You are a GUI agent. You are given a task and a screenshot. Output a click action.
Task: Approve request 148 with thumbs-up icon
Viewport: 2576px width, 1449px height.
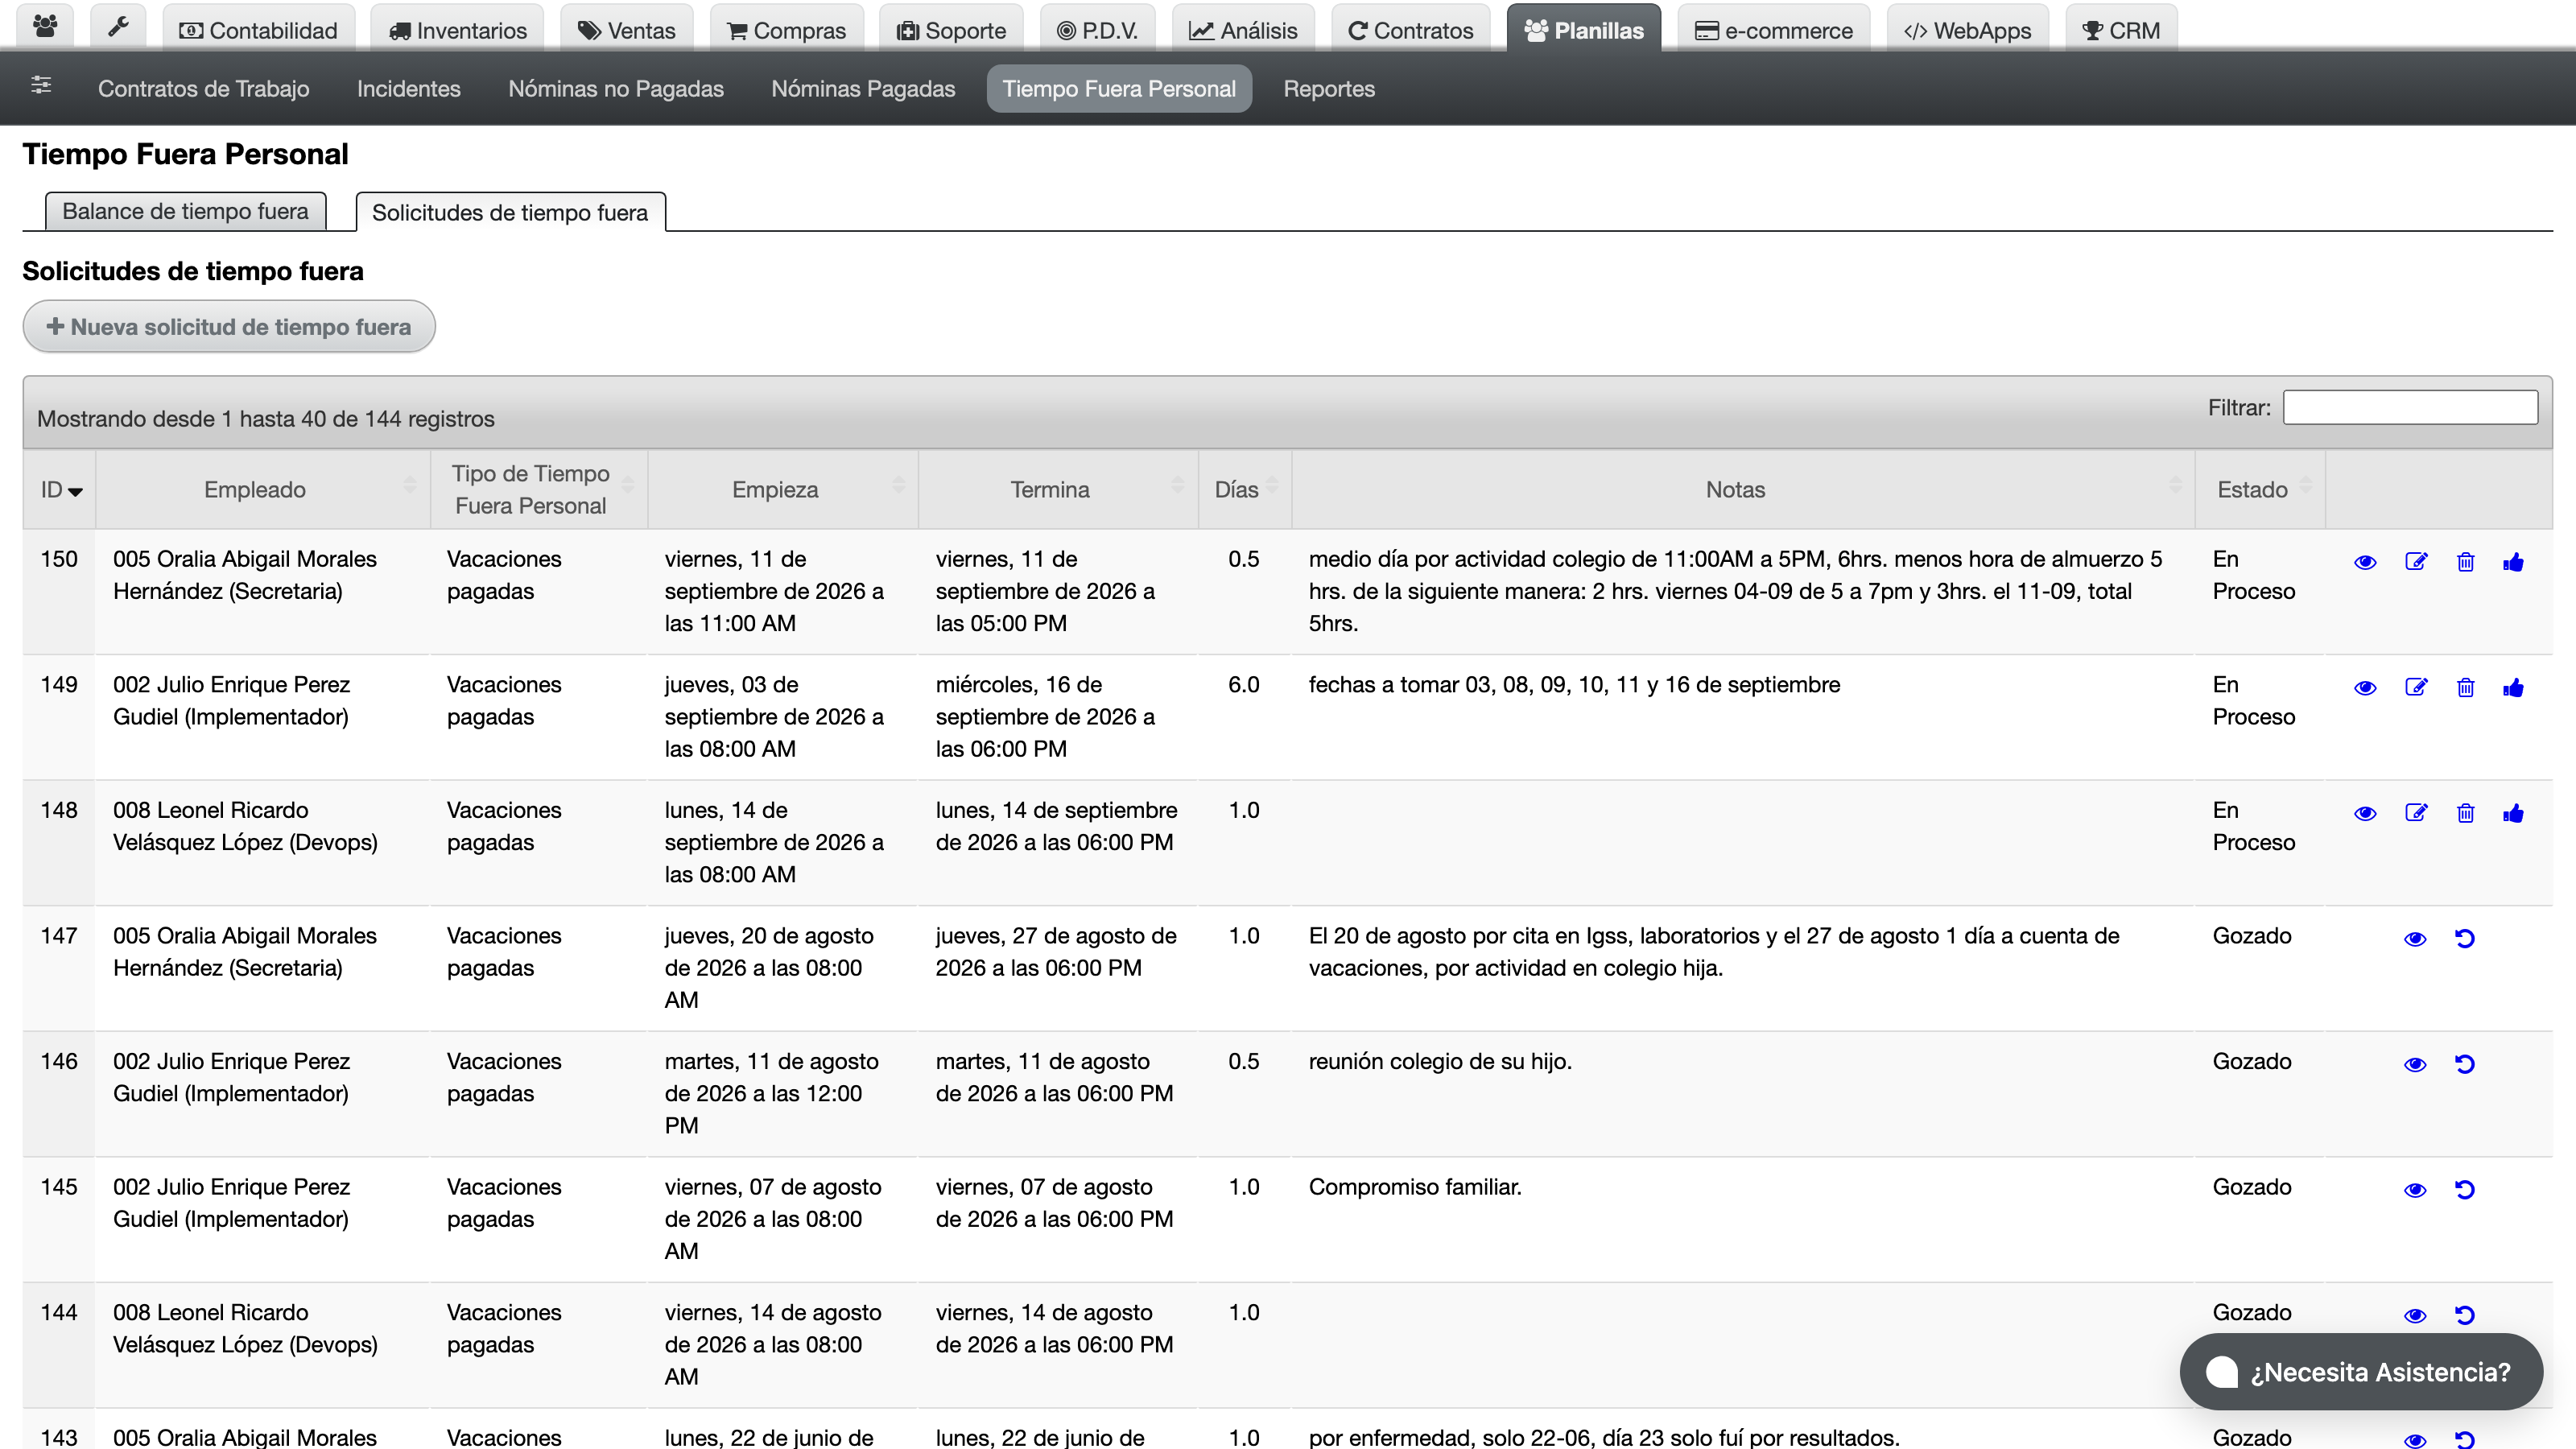[2513, 813]
